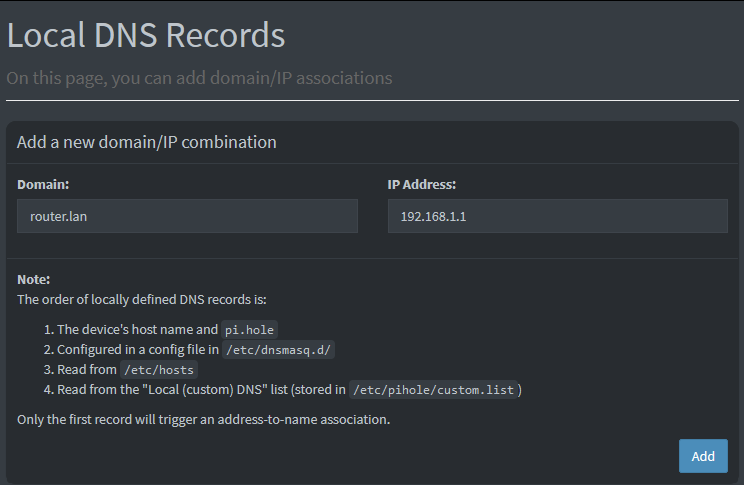This screenshot has width=744, height=485.
Task: Click the horizontal divider under the page subtitle
Action: click(x=372, y=101)
